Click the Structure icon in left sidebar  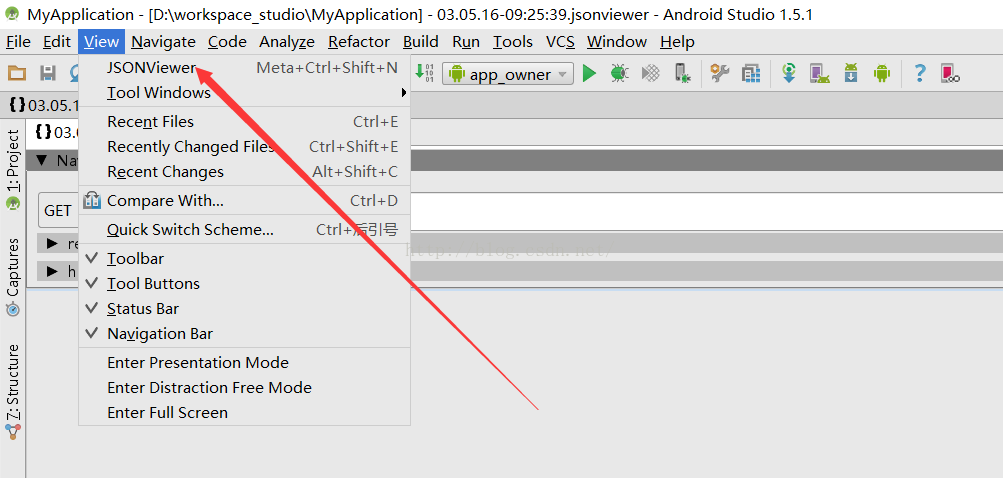(13, 431)
